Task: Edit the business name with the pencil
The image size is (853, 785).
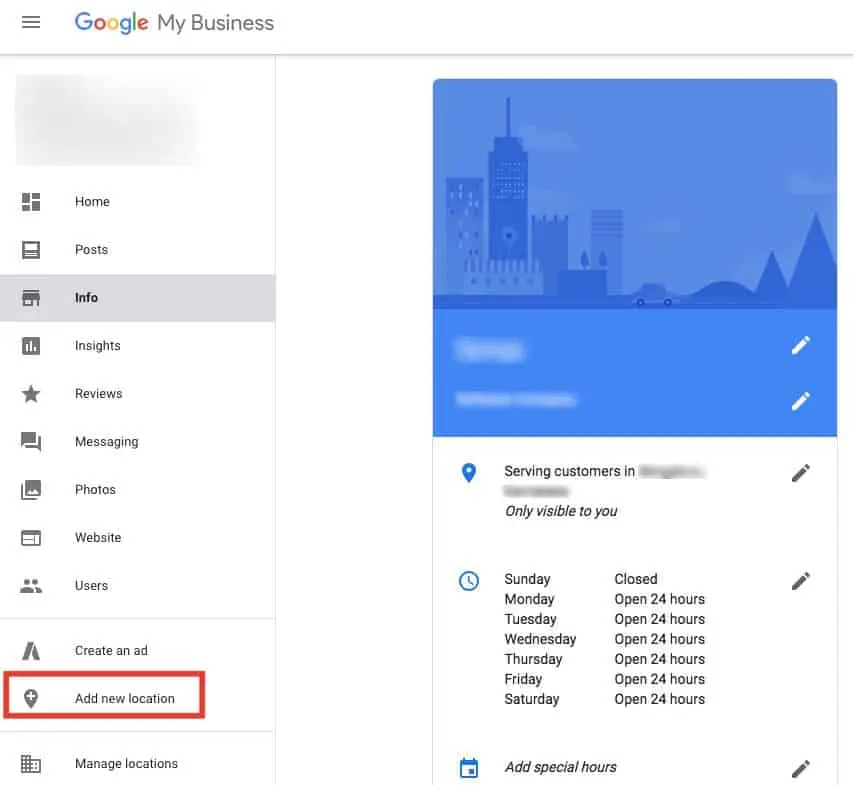Action: pos(800,345)
